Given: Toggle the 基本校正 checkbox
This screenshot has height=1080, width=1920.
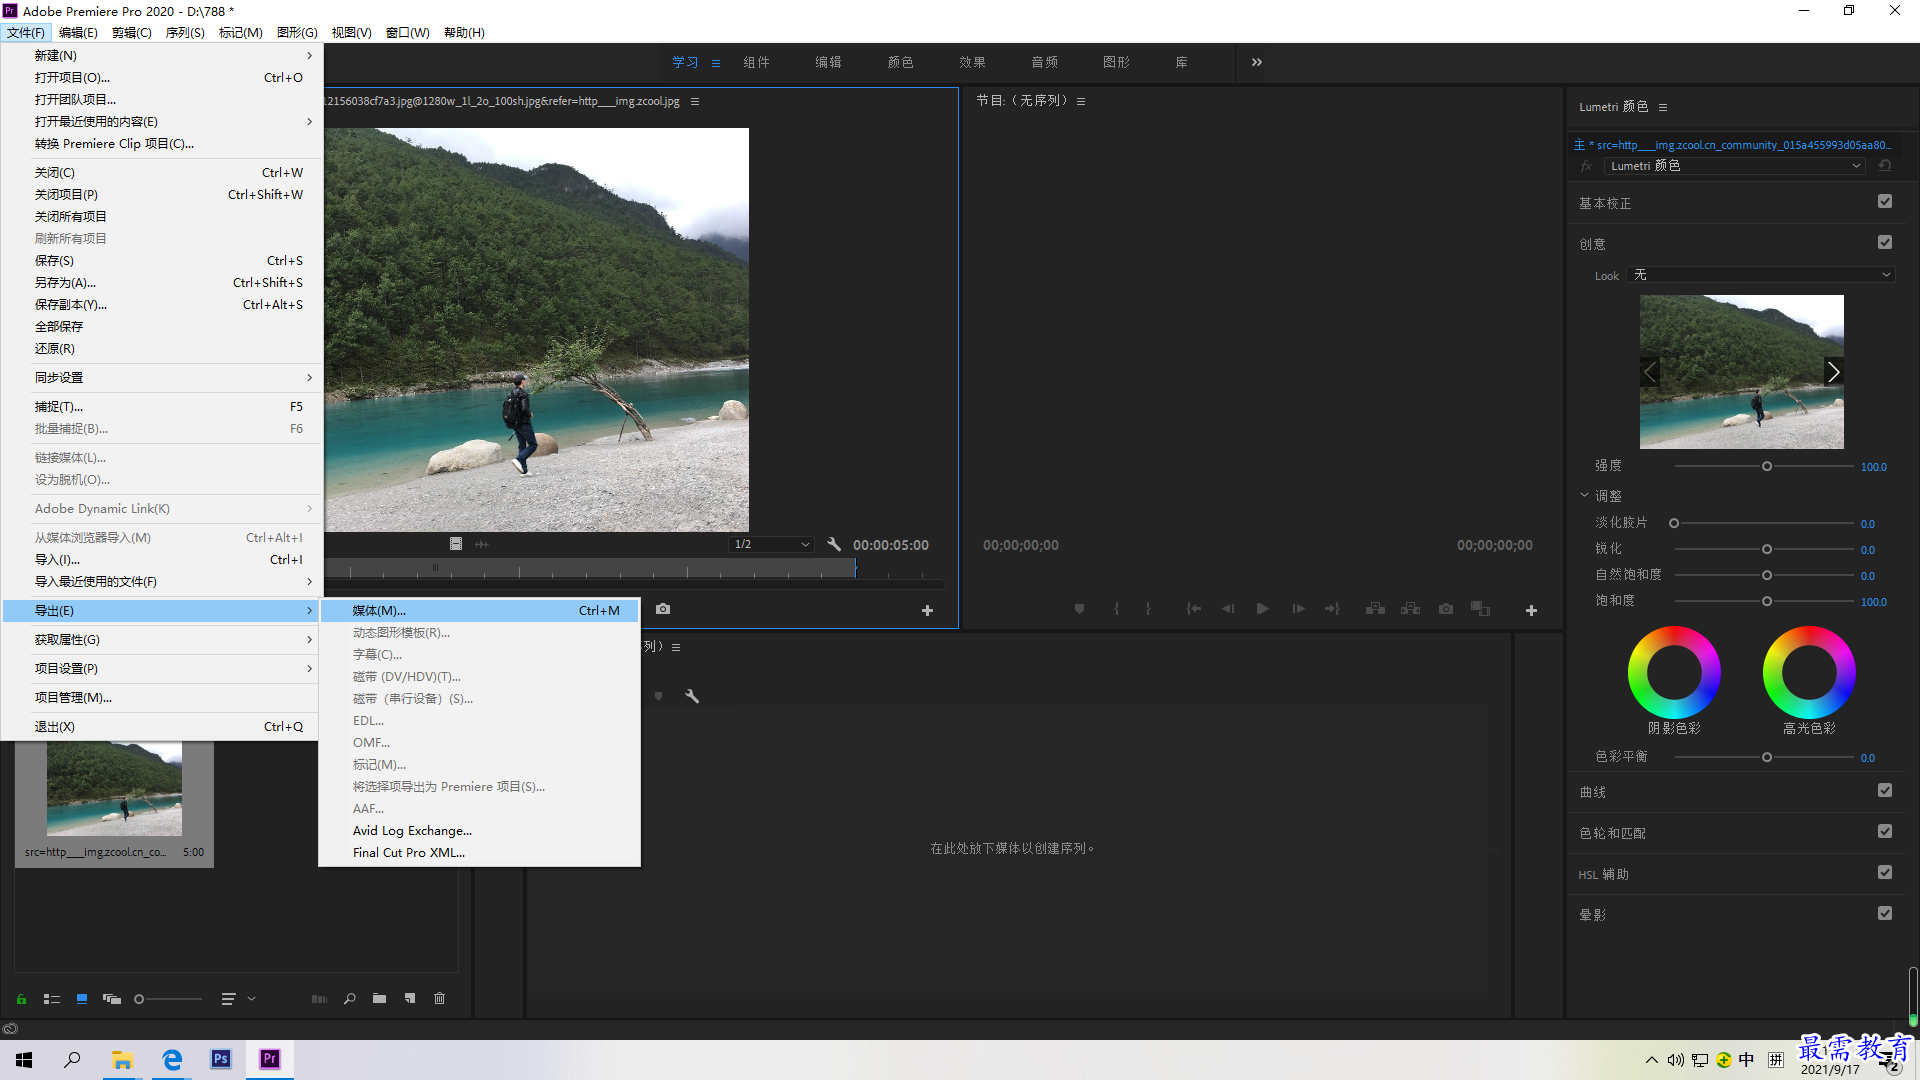Looking at the screenshot, I should [1885, 202].
